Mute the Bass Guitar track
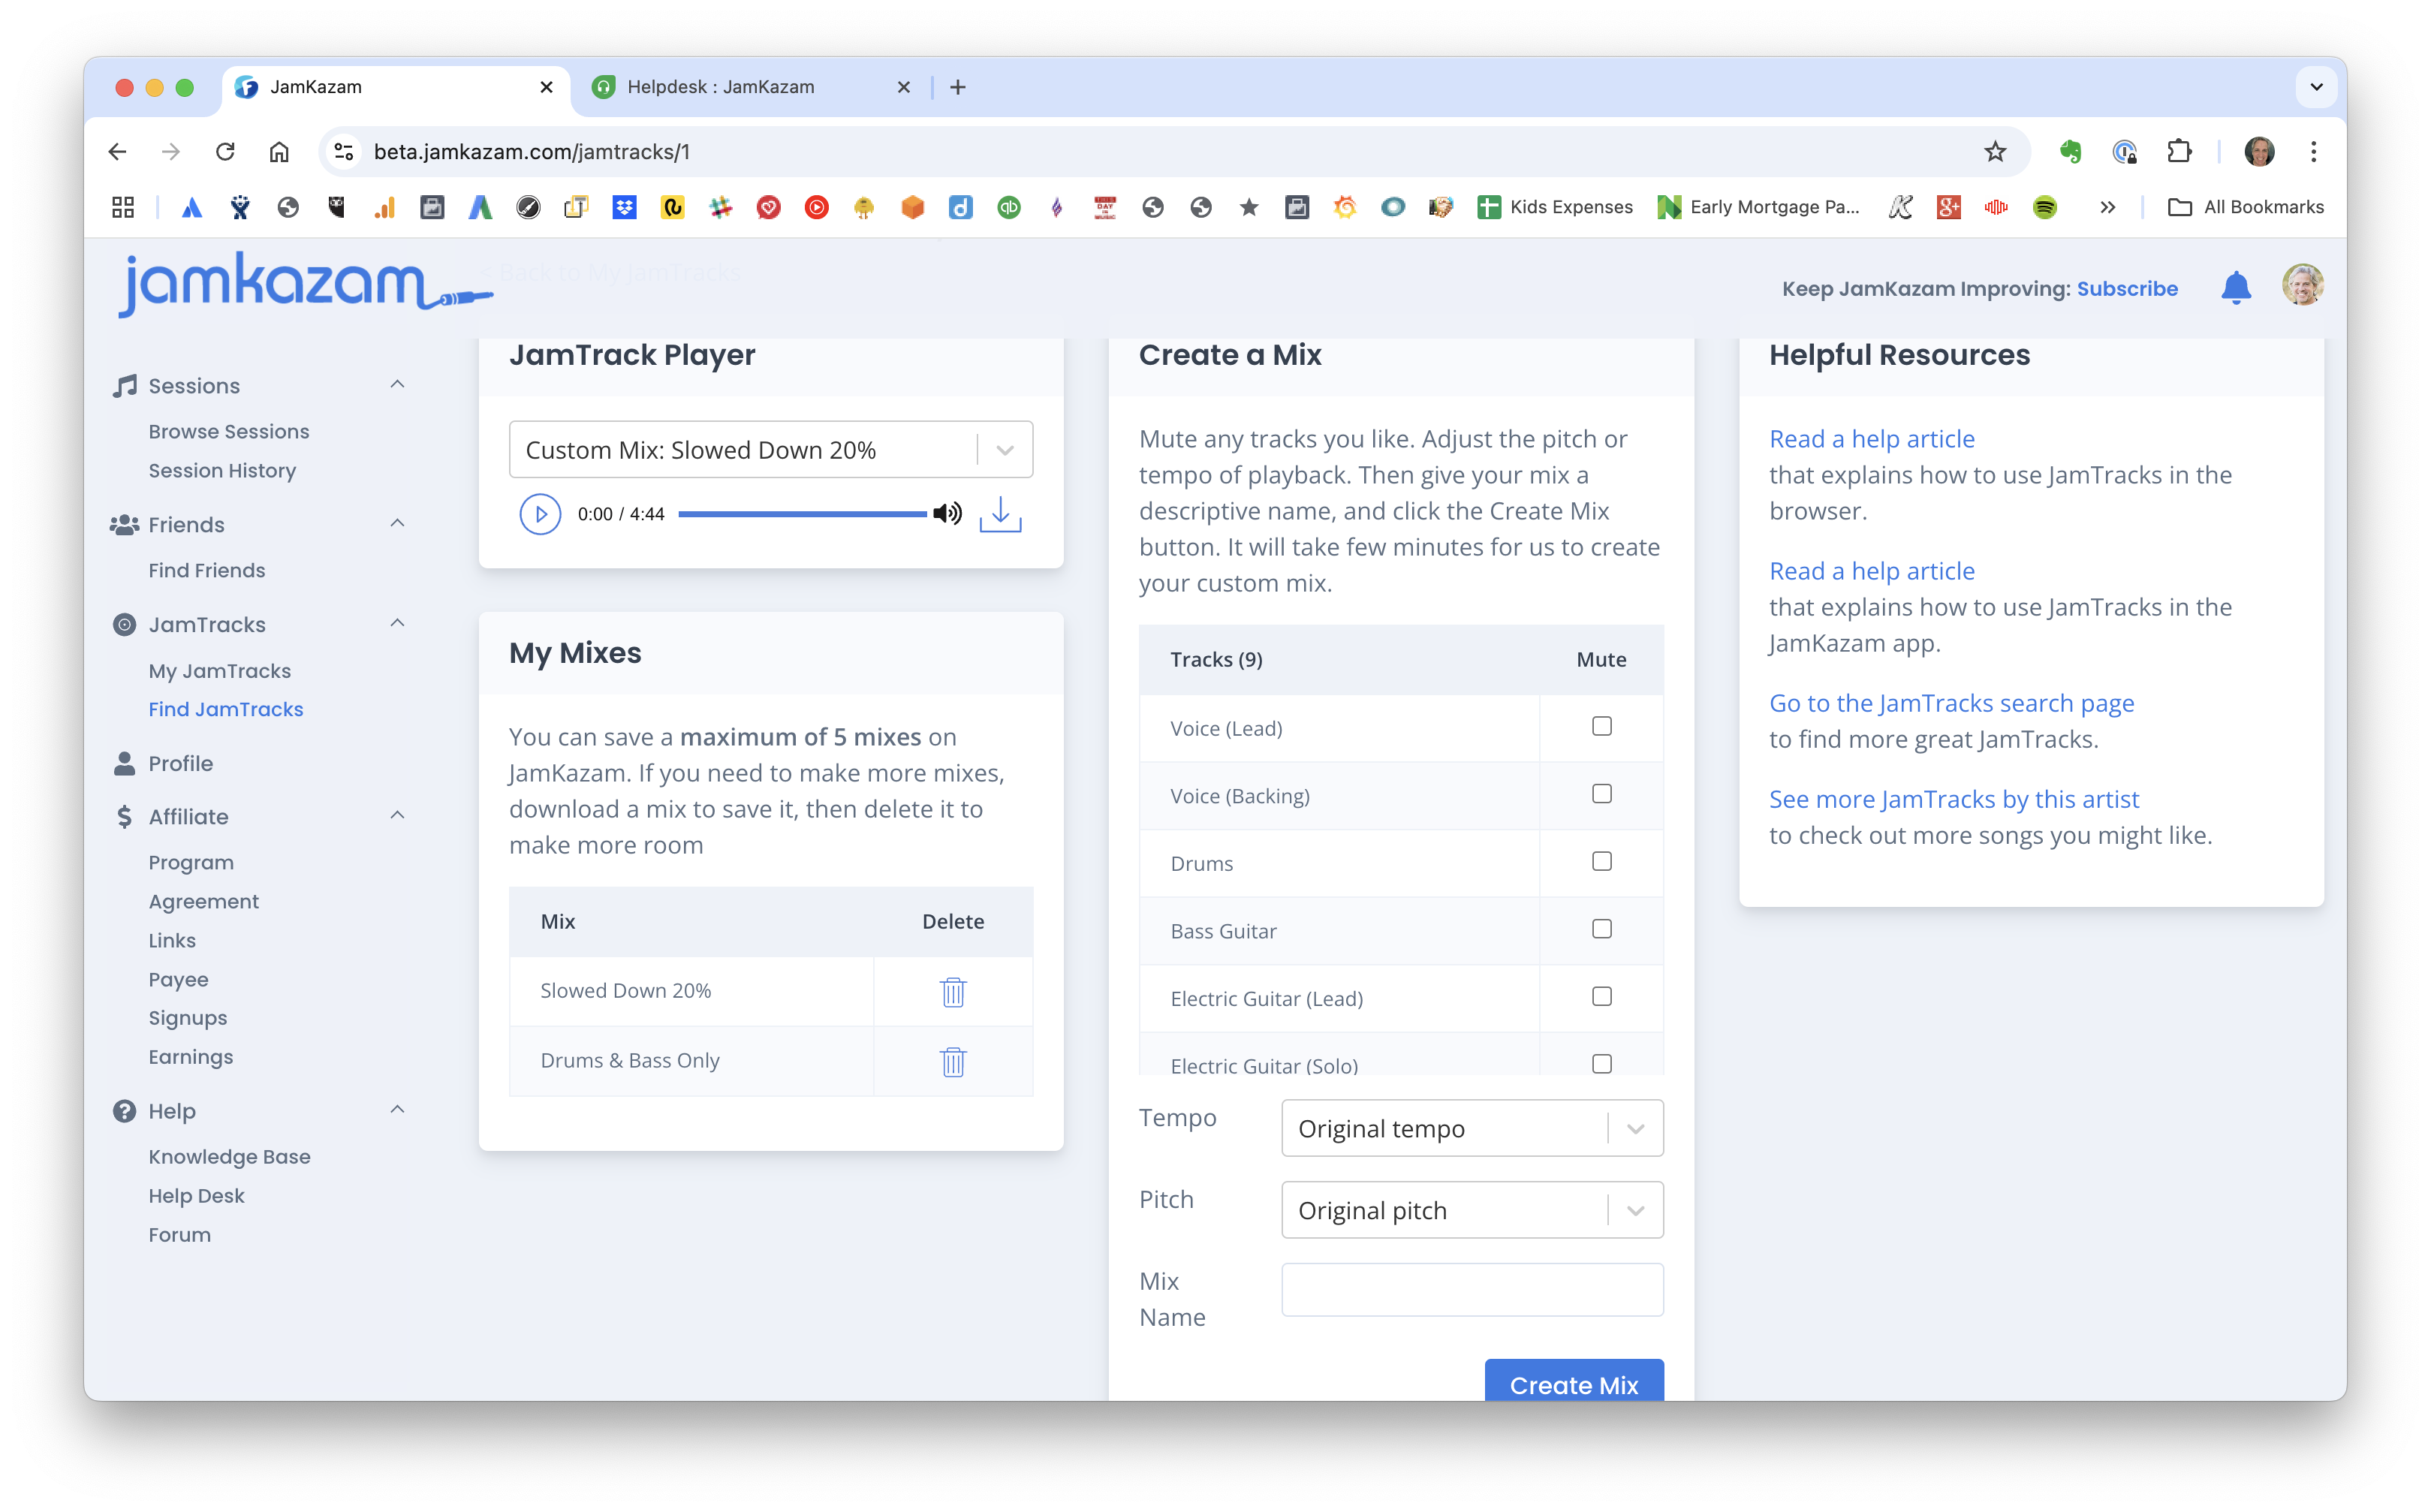Image resolution: width=2431 pixels, height=1512 pixels. point(1601,929)
